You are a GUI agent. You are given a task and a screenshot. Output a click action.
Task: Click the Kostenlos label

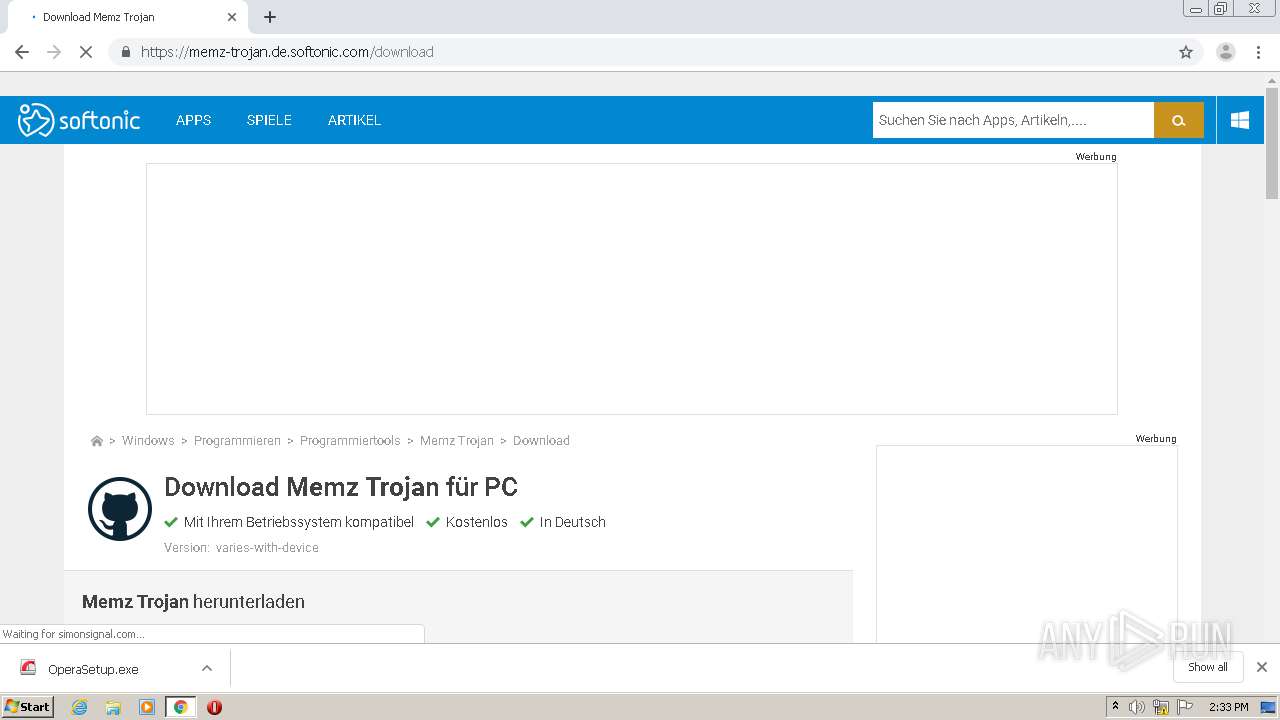(x=477, y=522)
